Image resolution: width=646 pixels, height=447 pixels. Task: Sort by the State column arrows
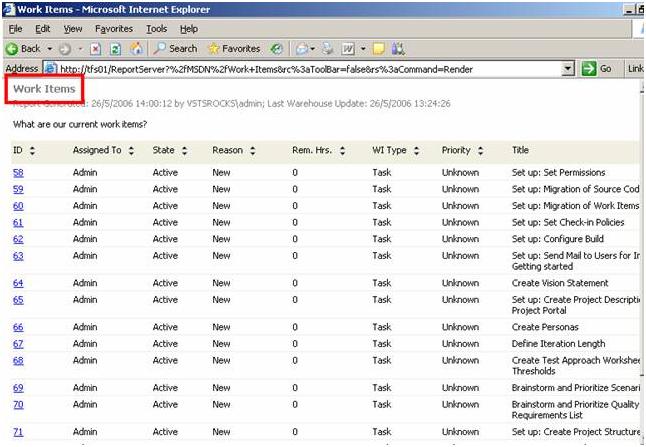[x=184, y=151]
